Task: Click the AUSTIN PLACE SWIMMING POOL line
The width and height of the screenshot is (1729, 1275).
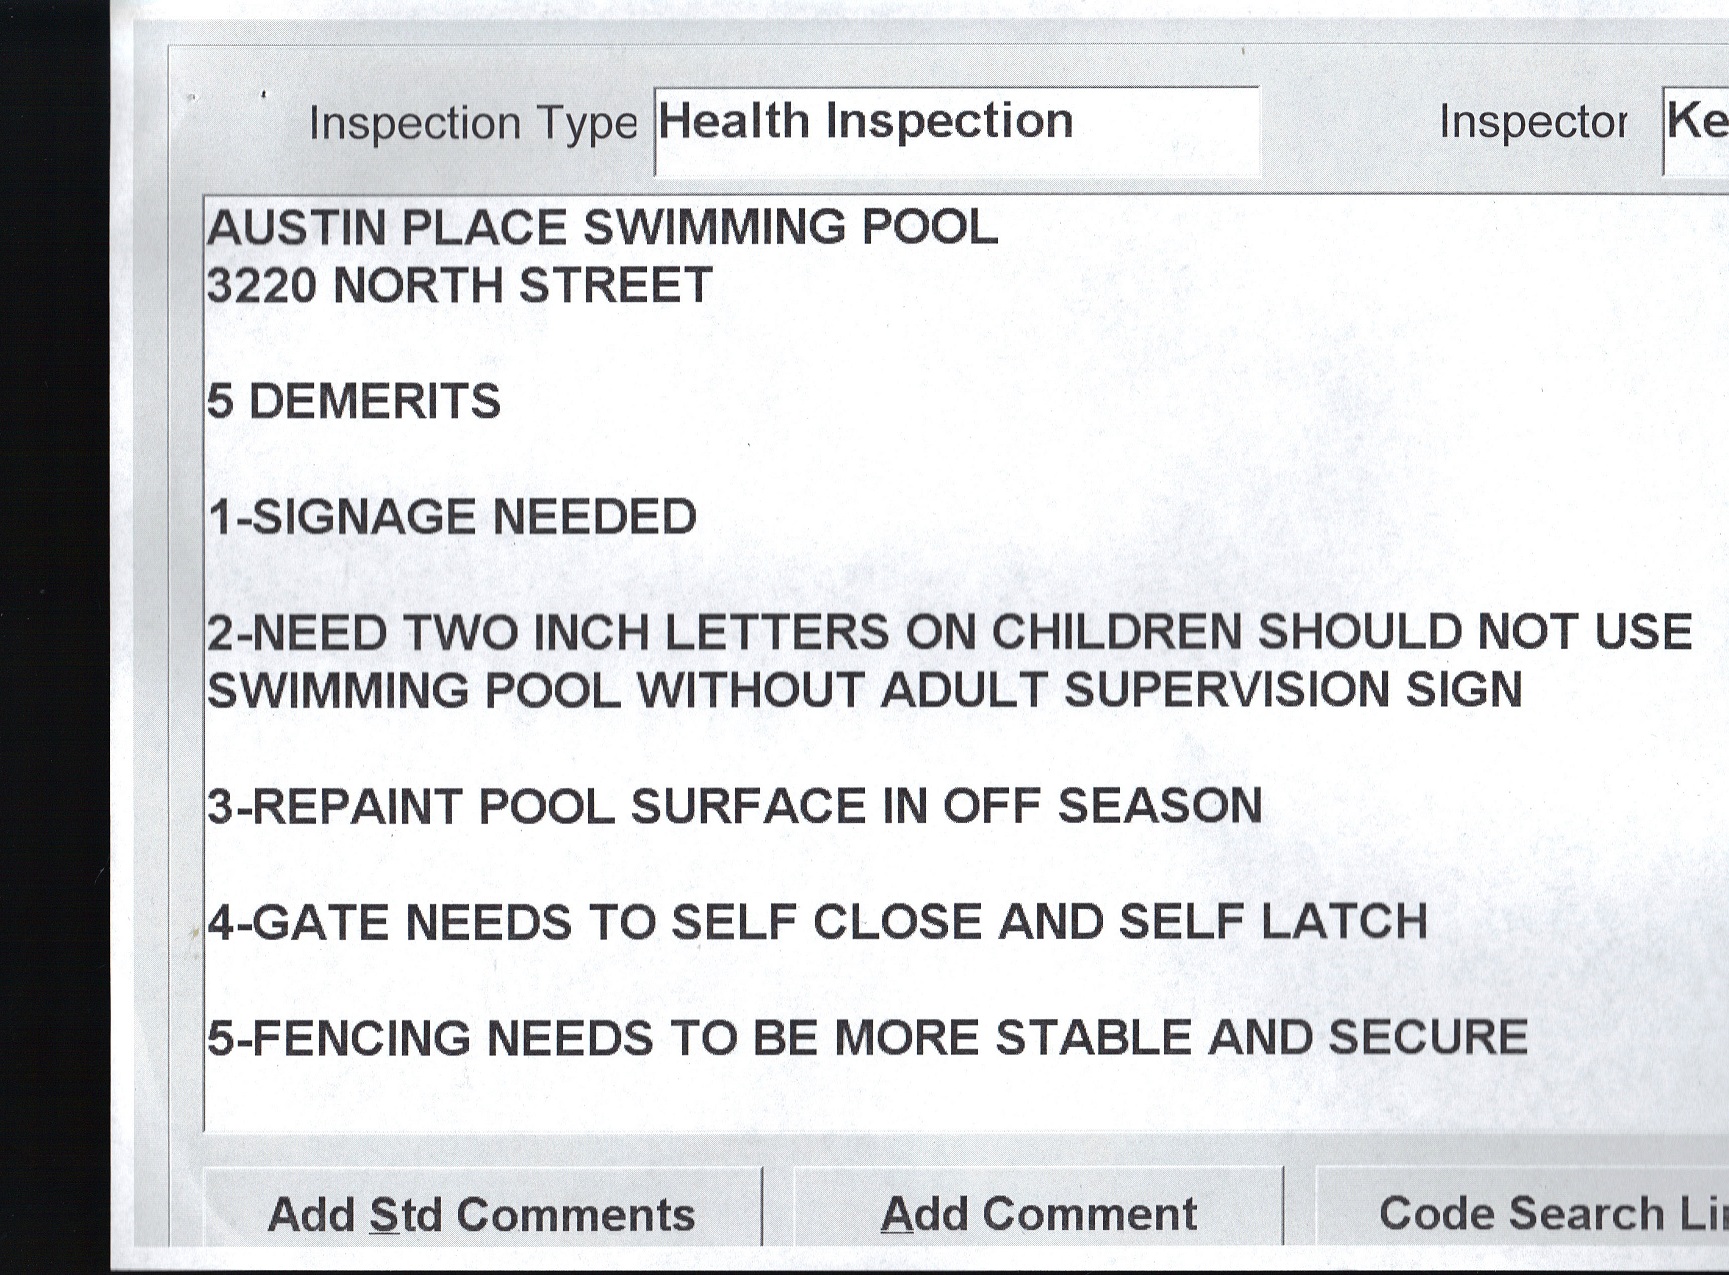Action: [x=602, y=228]
